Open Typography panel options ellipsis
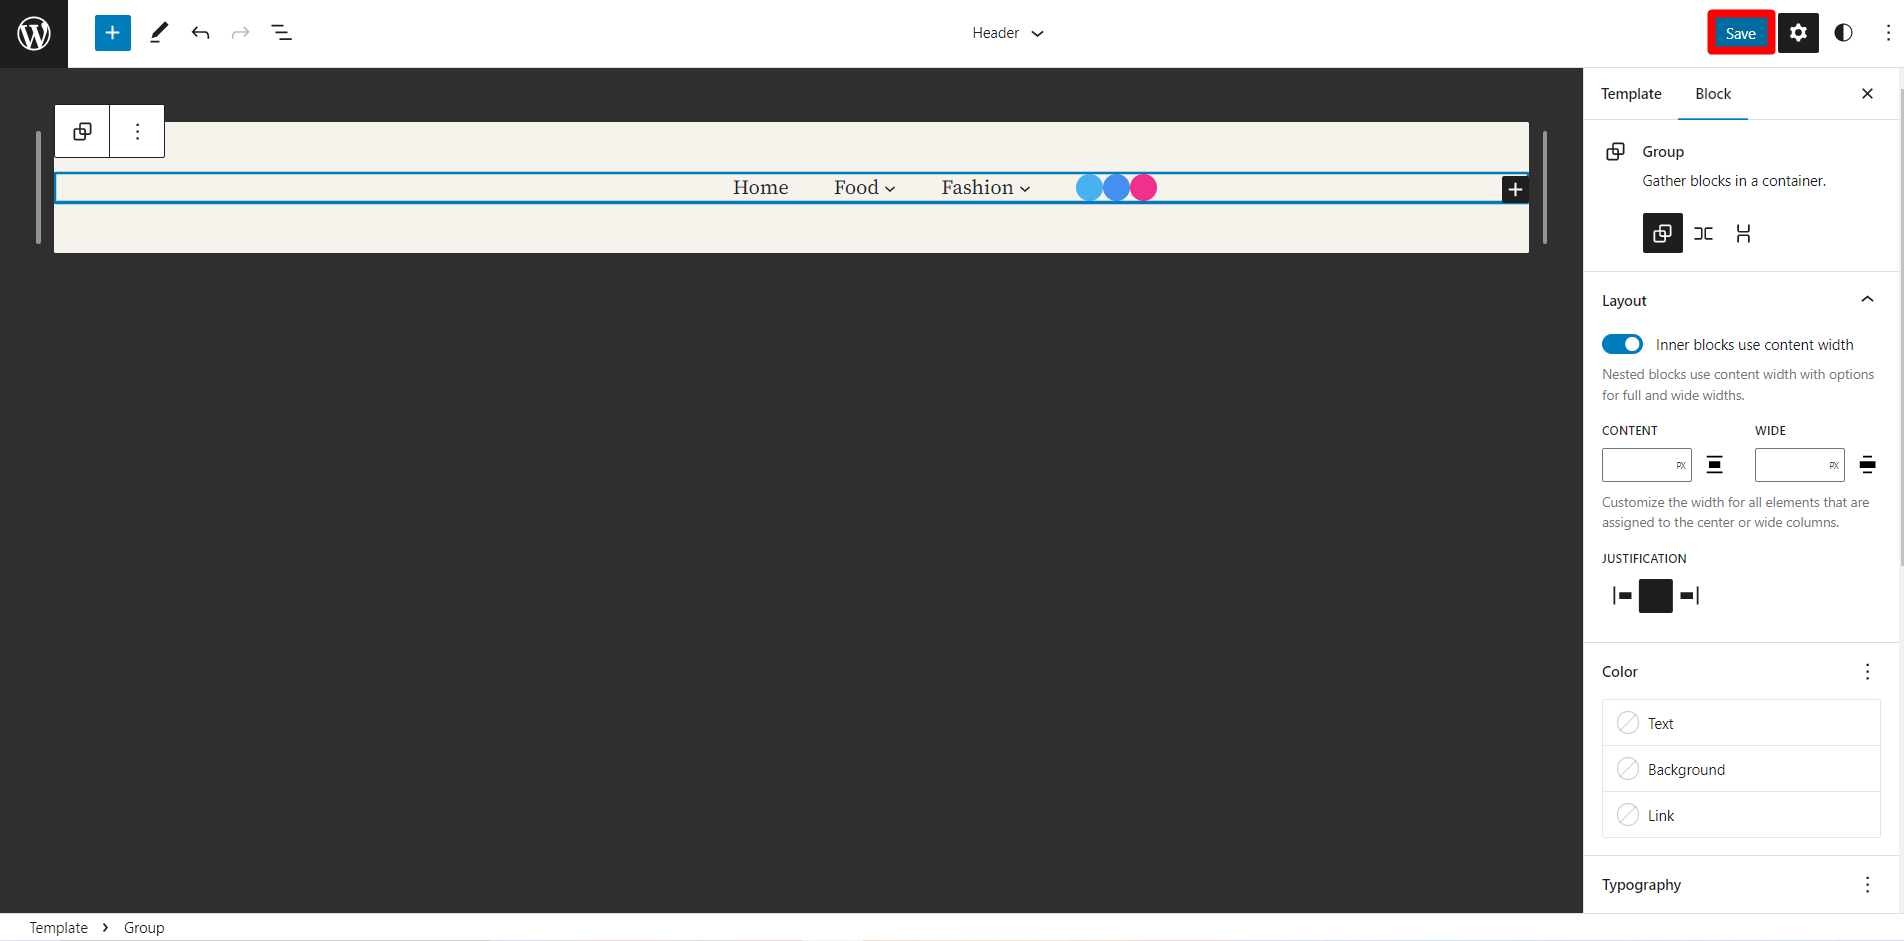1904x941 pixels. (x=1867, y=885)
